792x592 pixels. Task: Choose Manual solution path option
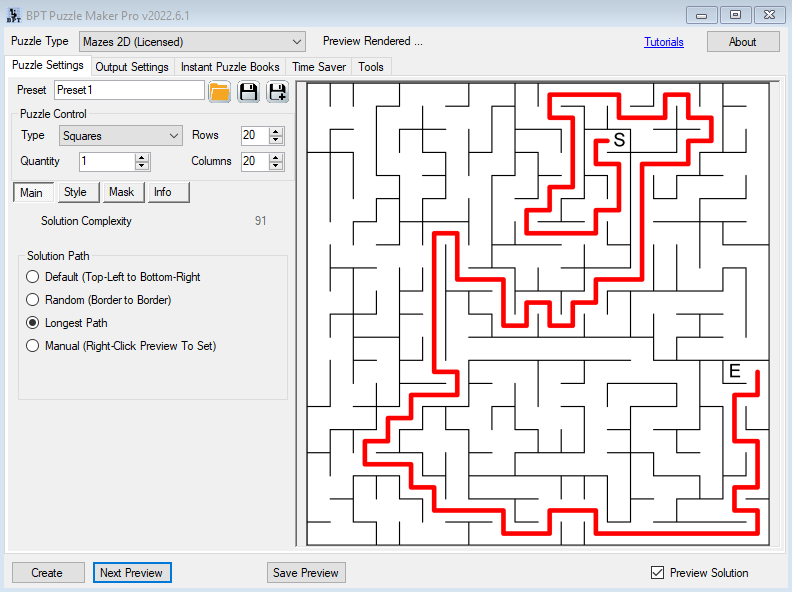click(33, 346)
